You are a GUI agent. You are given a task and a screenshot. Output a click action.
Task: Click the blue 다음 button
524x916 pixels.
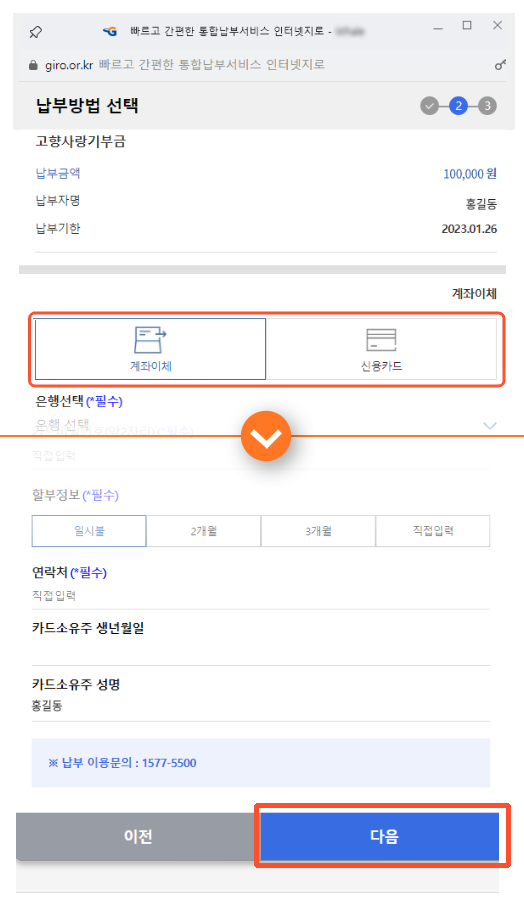(382, 837)
